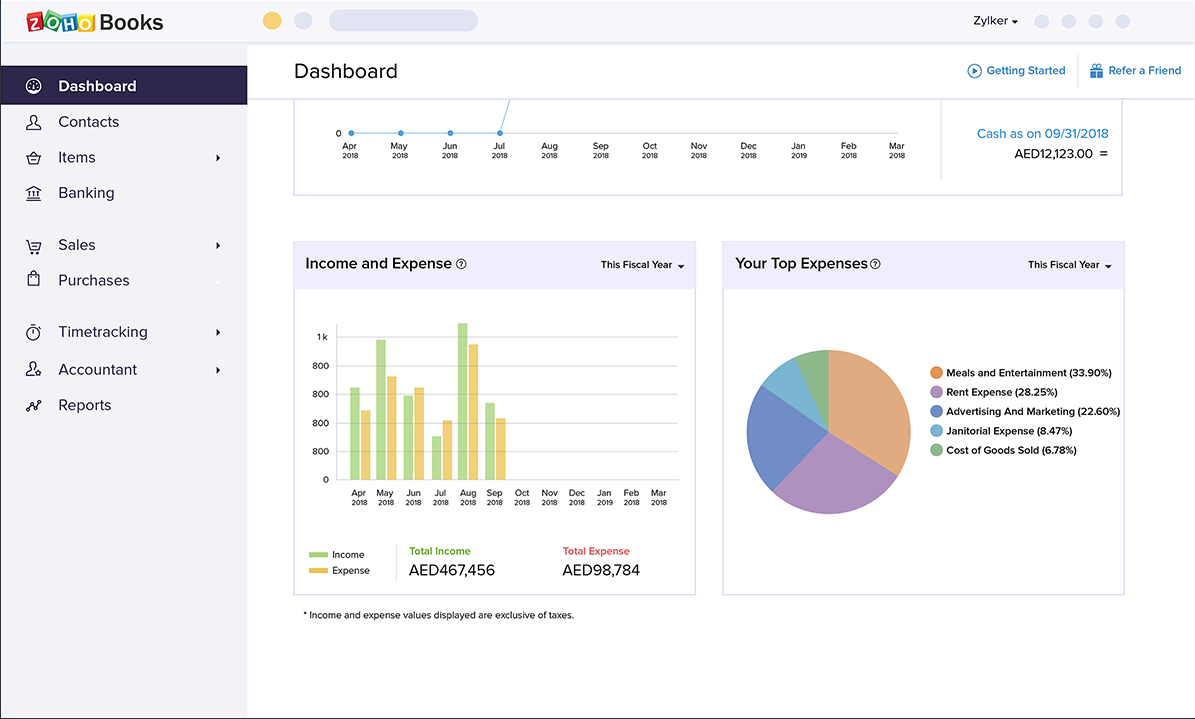This screenshot has height=719, width=1195.
Task: Expand the Accountant submenu arrow
Action: tap(218, 370)
